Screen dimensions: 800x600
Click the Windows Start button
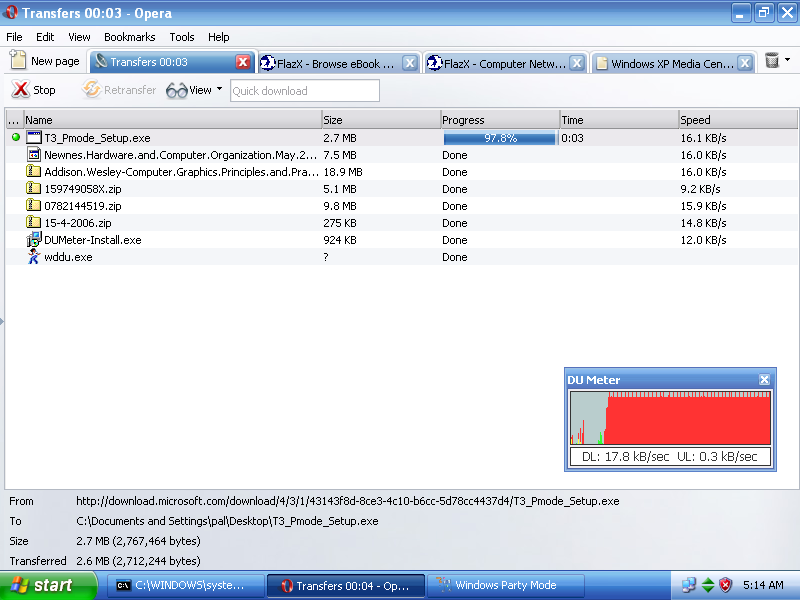click(49, 585)
